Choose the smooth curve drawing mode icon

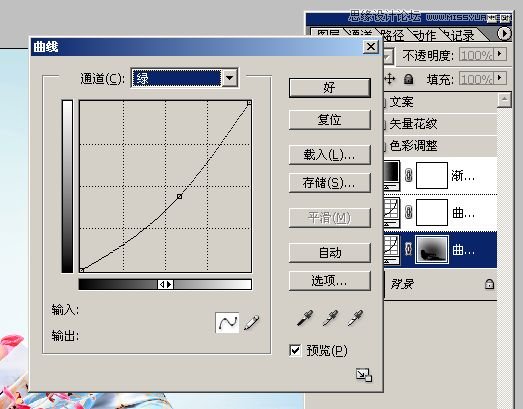click(x=227, y=323)
